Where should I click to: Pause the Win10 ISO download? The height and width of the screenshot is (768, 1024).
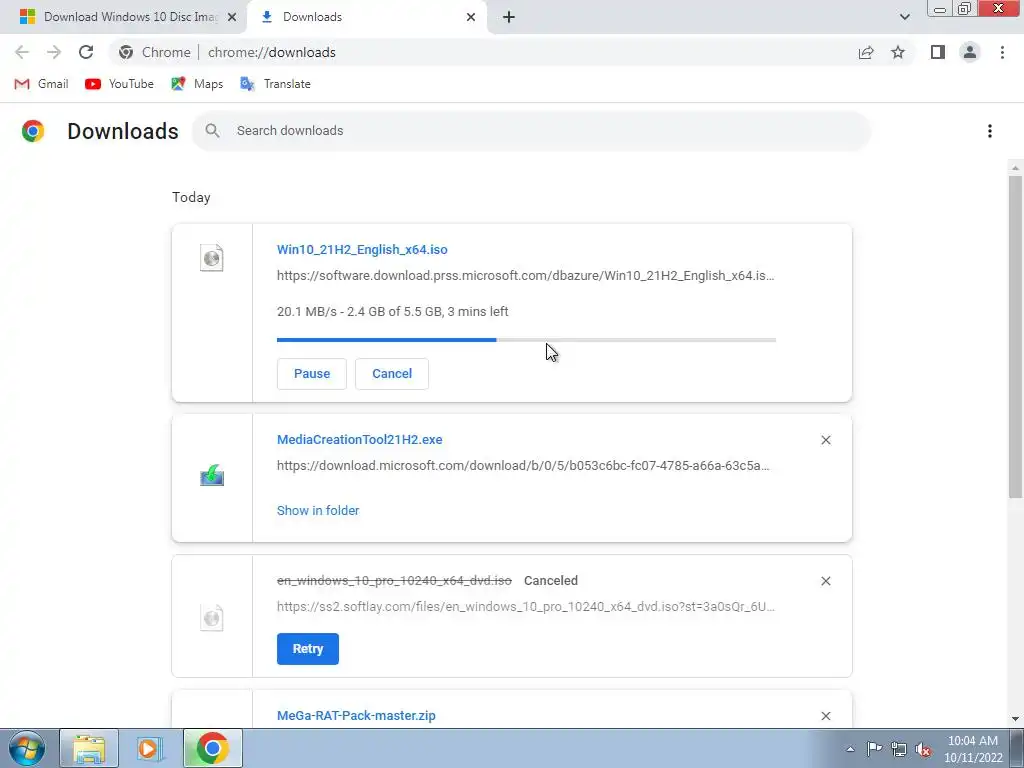[312, 374]
